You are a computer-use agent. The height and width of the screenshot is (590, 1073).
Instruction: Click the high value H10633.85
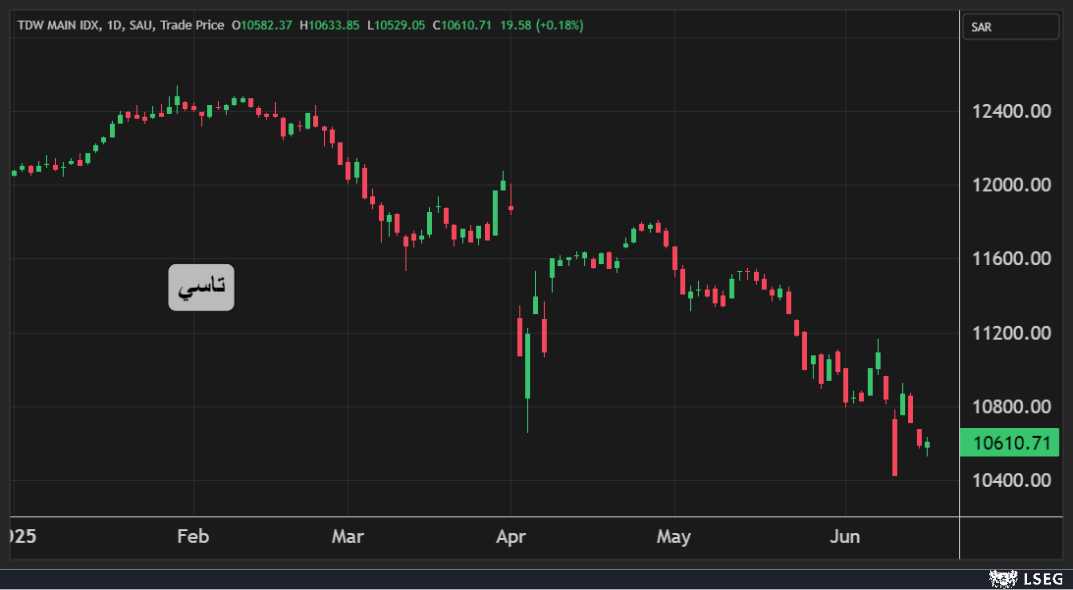coord(329,25)
